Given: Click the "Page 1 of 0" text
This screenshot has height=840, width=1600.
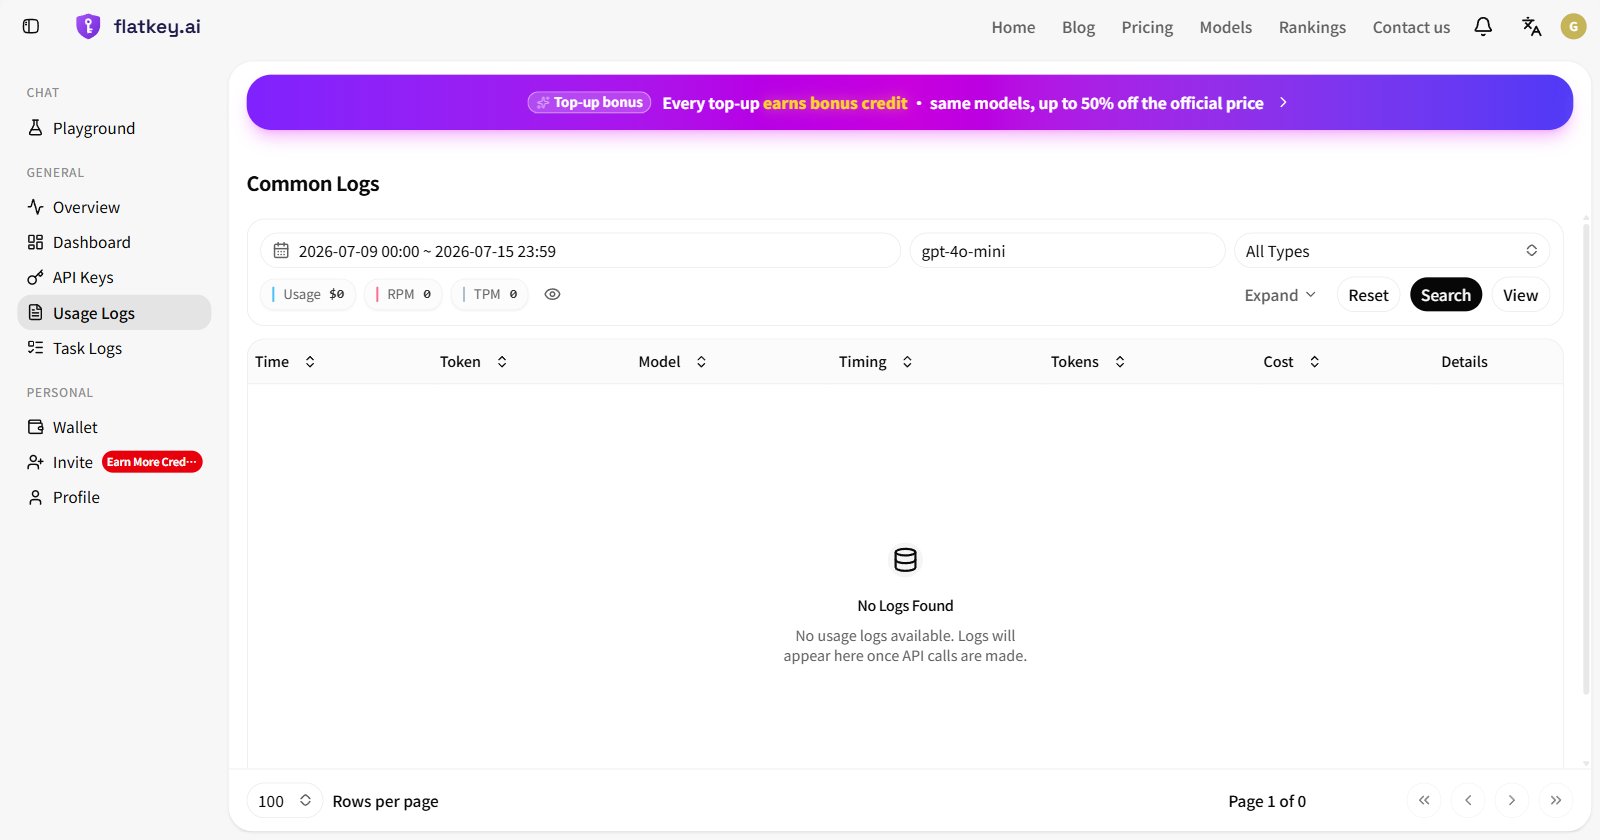Looking at the screenshot, I should (x=1267, y=801).
